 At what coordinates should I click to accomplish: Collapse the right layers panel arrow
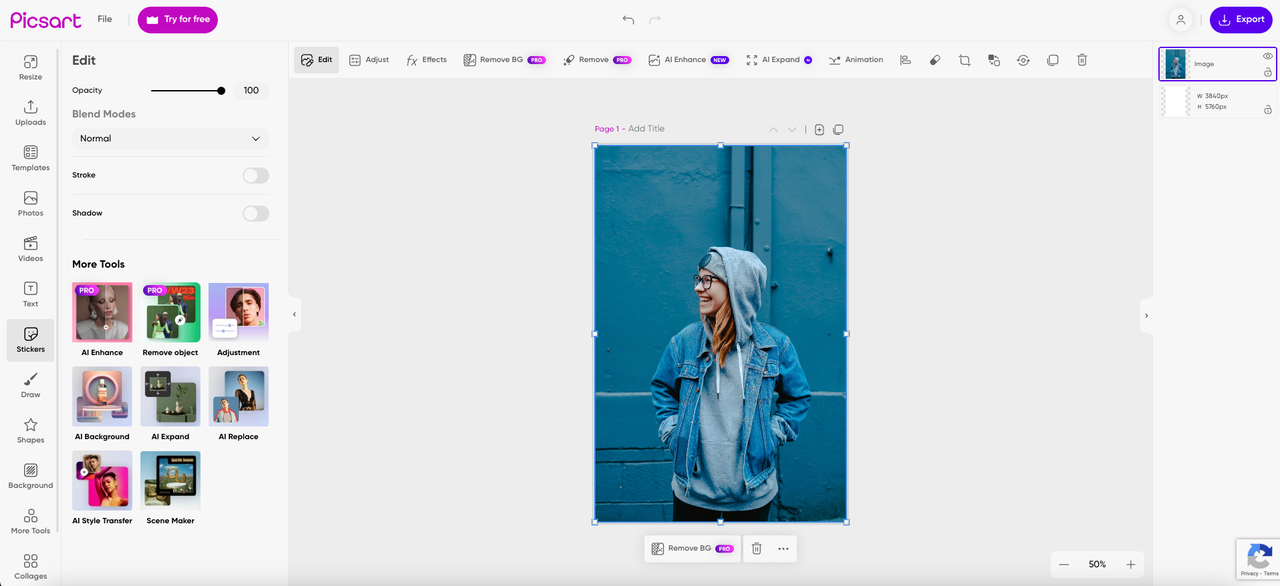(1146, 315)
